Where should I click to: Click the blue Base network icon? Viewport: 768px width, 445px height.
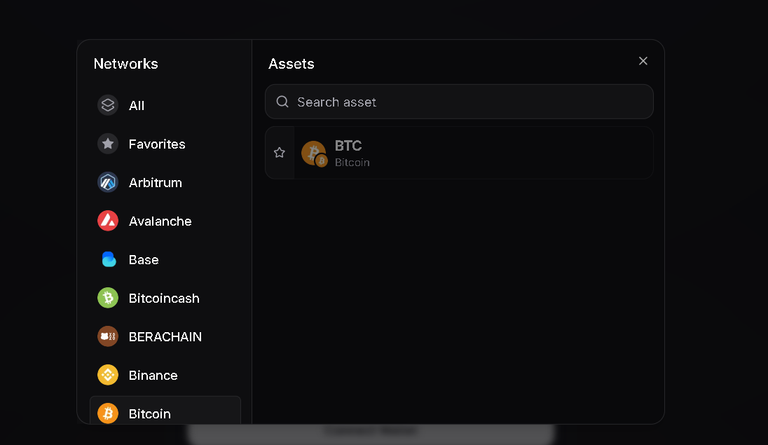[x=108, y=259]
